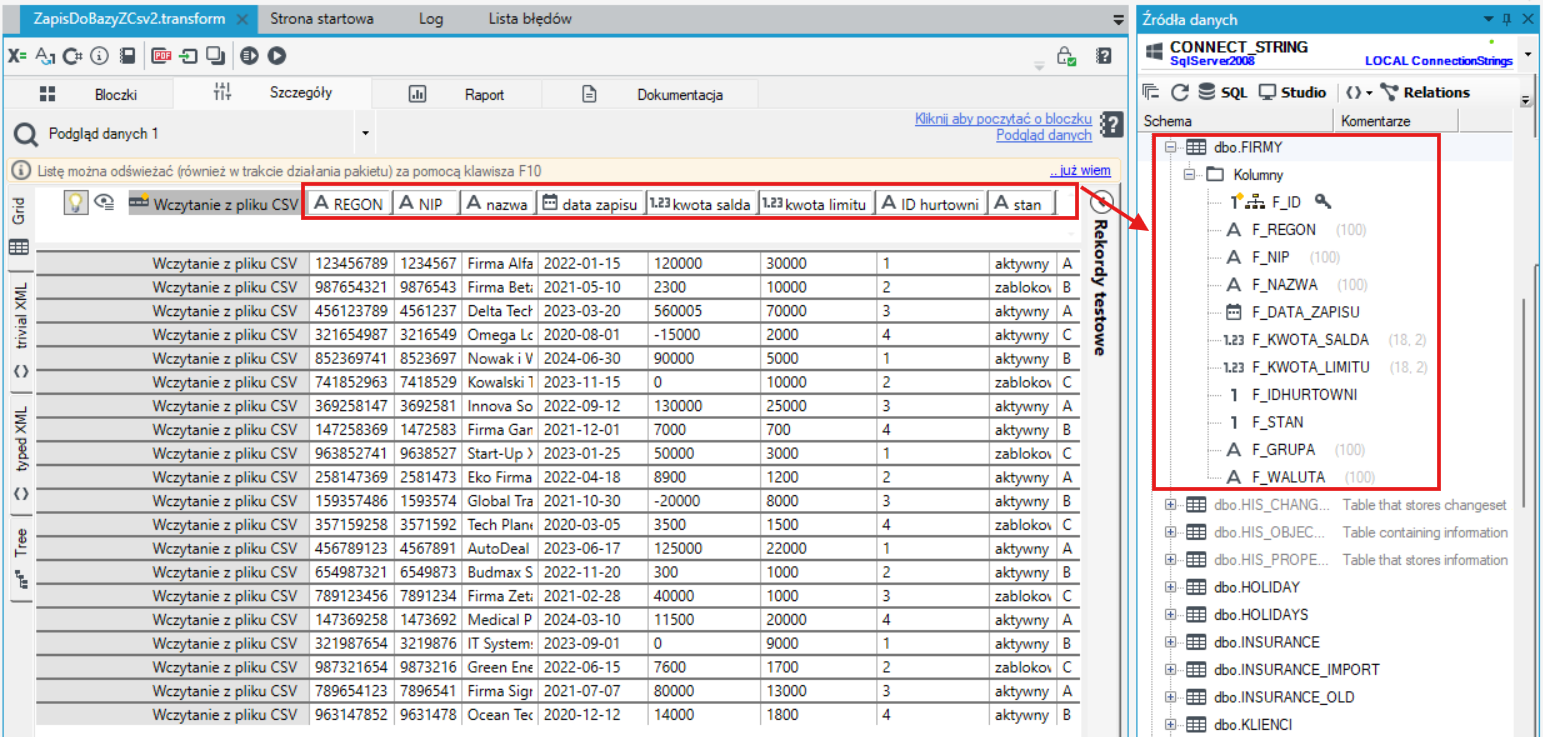Click the X= variables toolbar icon
Viewport: 1543px width, 737px height.
(x=17, y=56)
